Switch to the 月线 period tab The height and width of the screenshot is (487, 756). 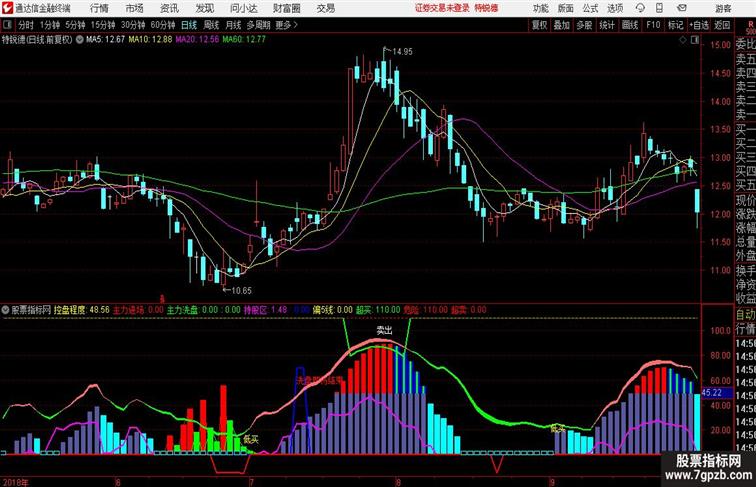[233, 25]
